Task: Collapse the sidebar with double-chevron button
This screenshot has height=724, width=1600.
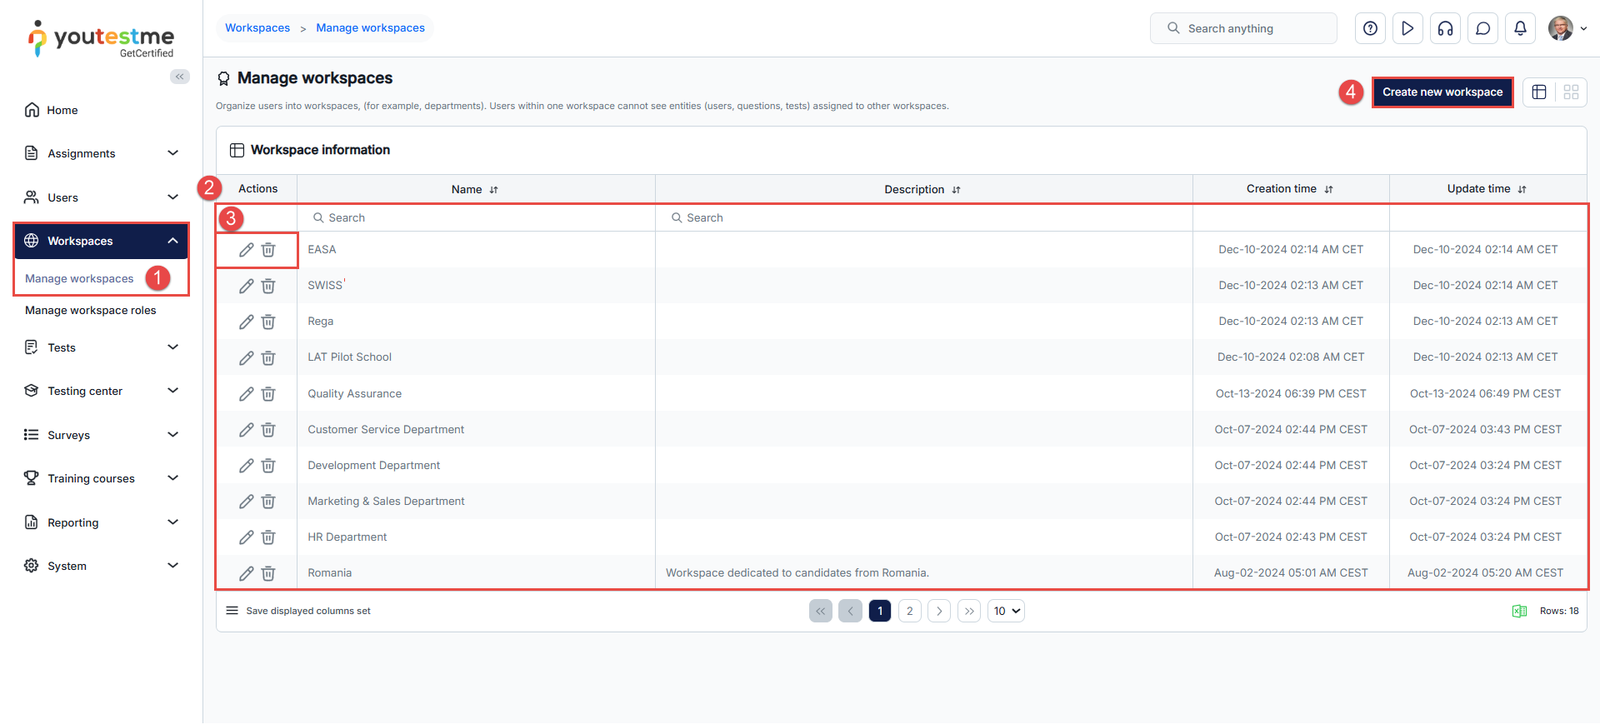Action: coord(180,77)
